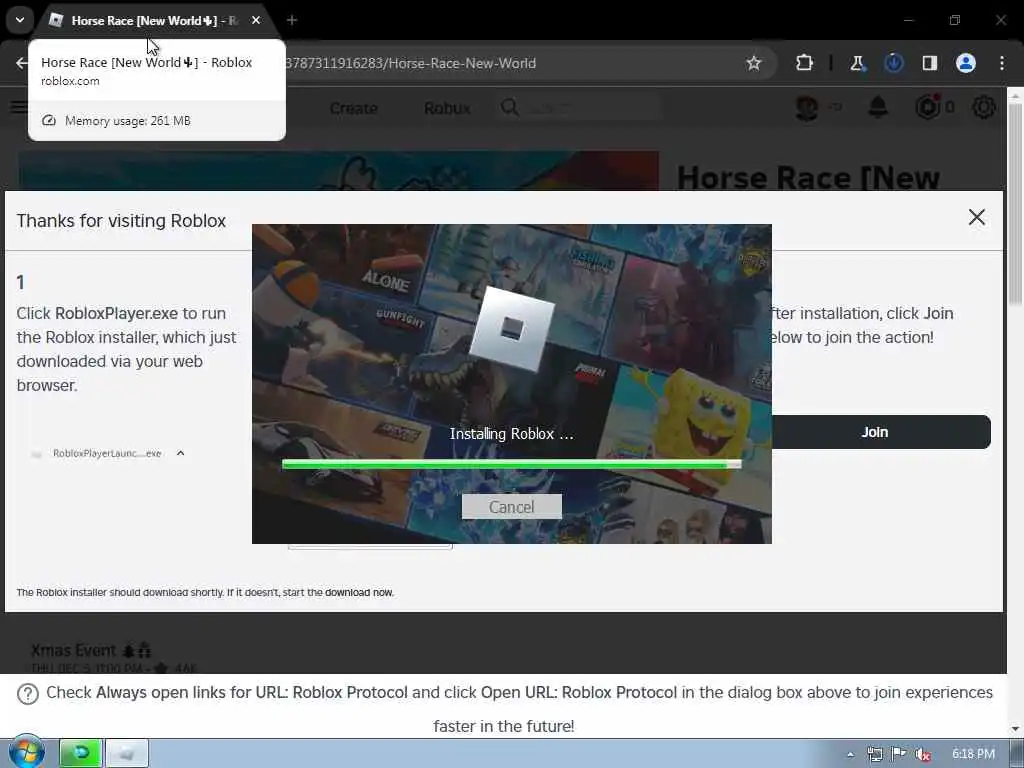Show hidden tray icons arrow
Screen dimensions: 1024x768
850,754
